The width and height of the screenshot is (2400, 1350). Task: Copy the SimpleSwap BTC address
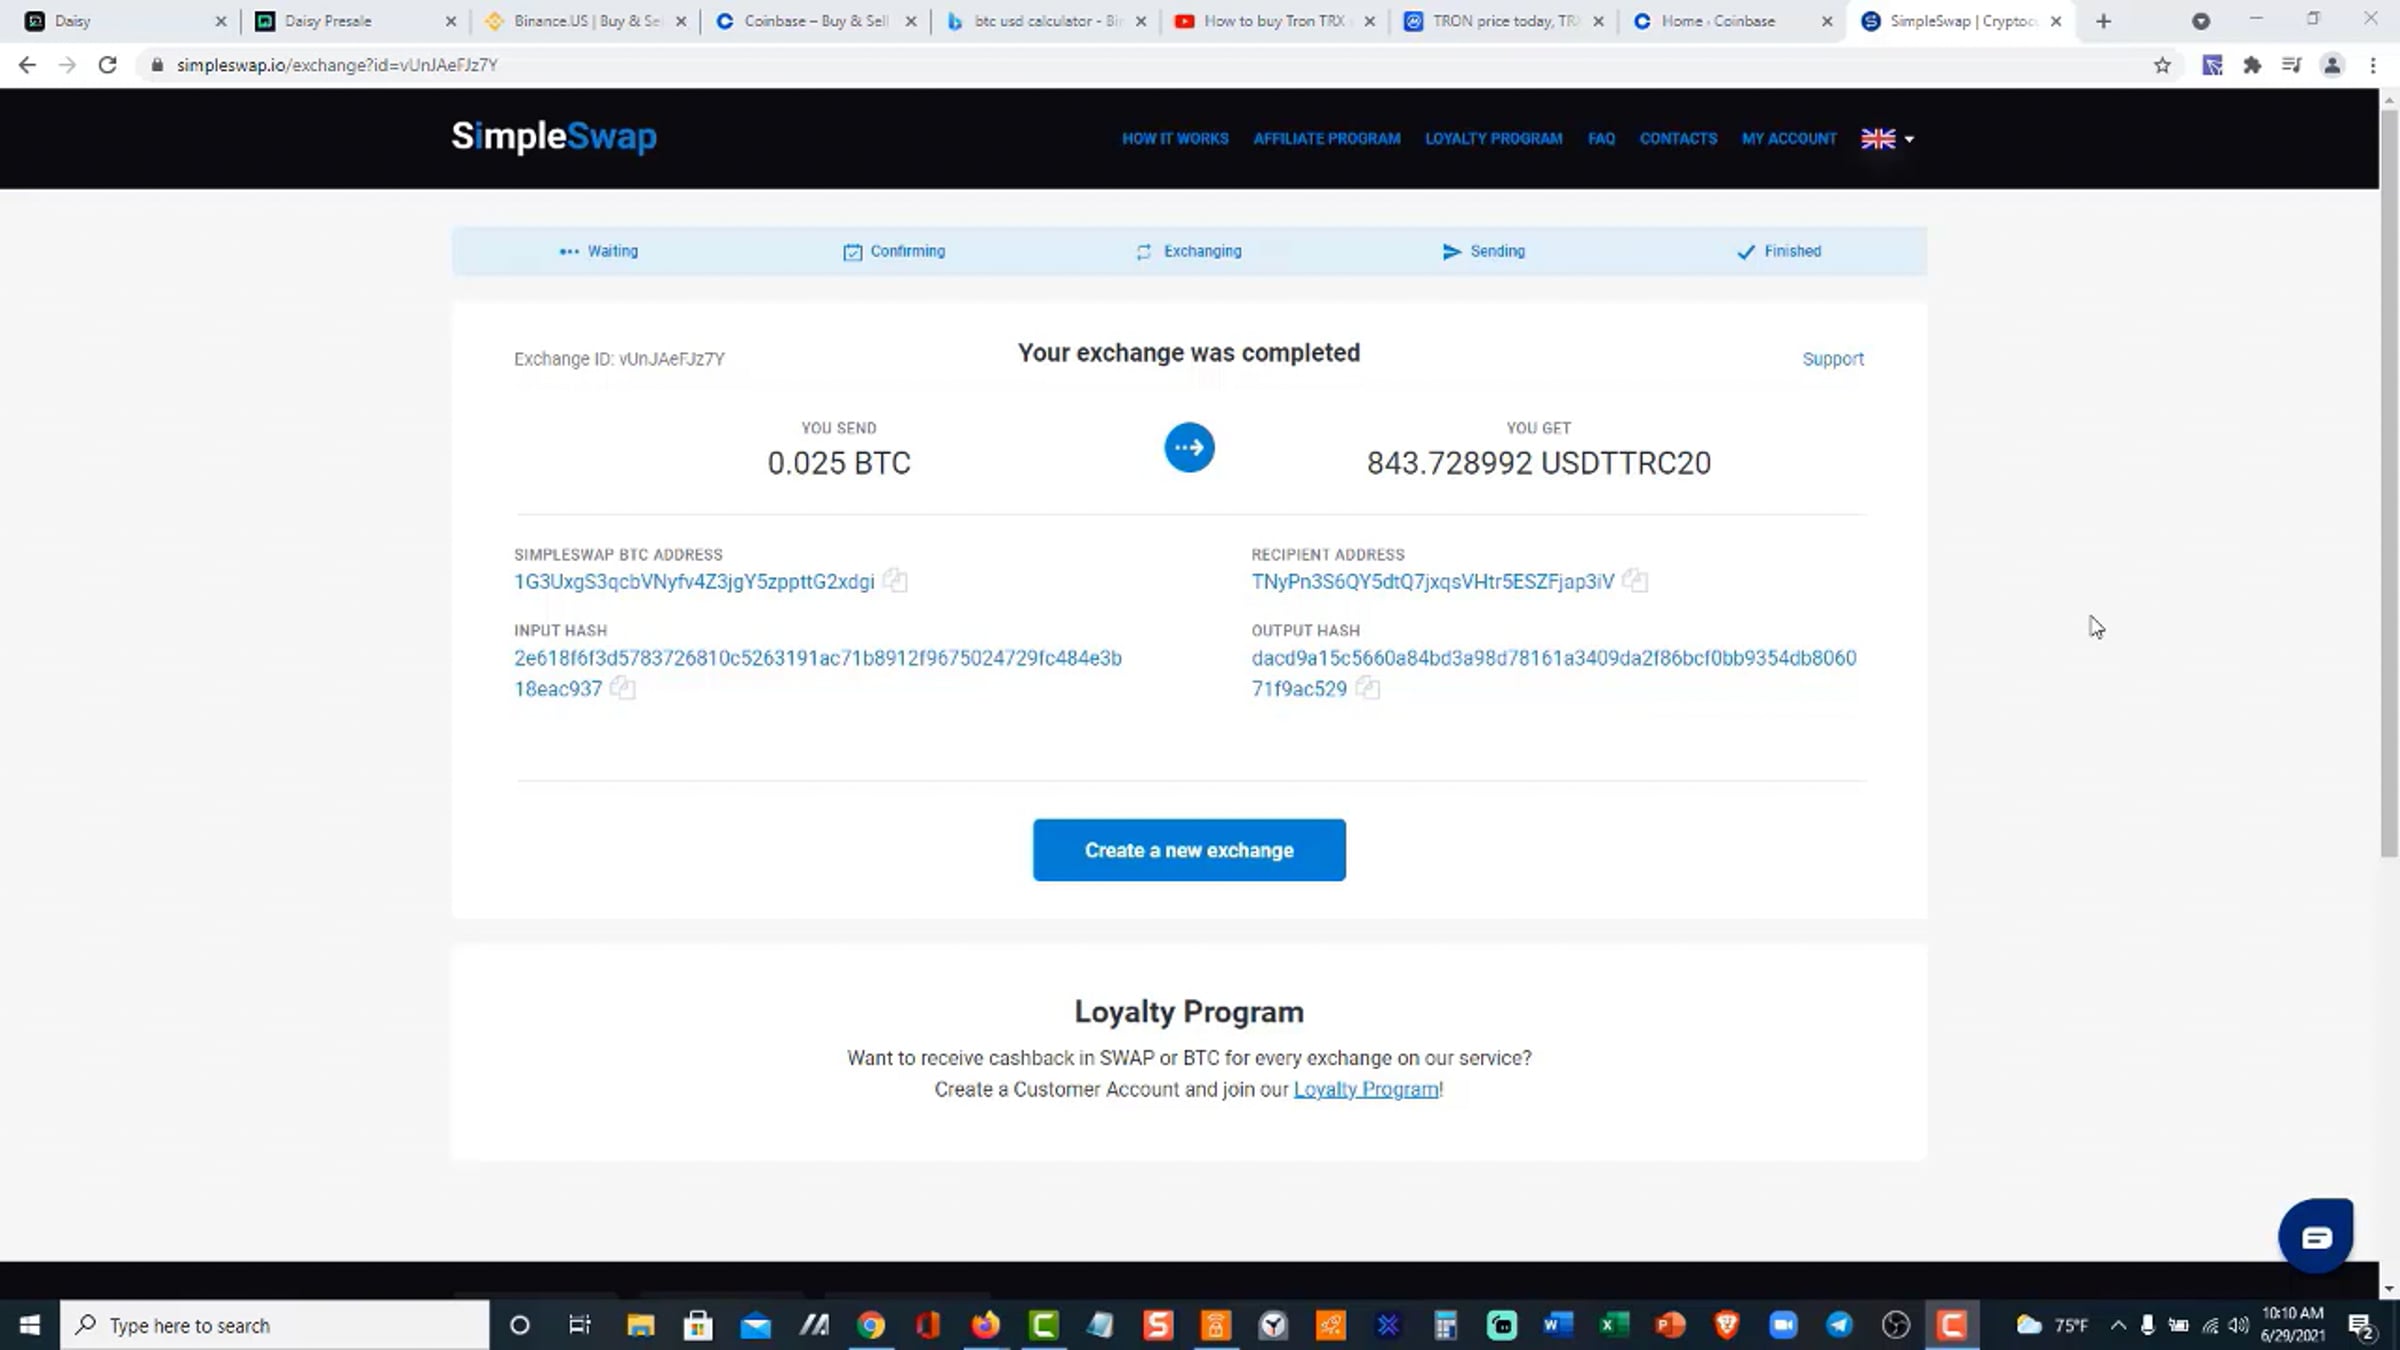point(895,581)
